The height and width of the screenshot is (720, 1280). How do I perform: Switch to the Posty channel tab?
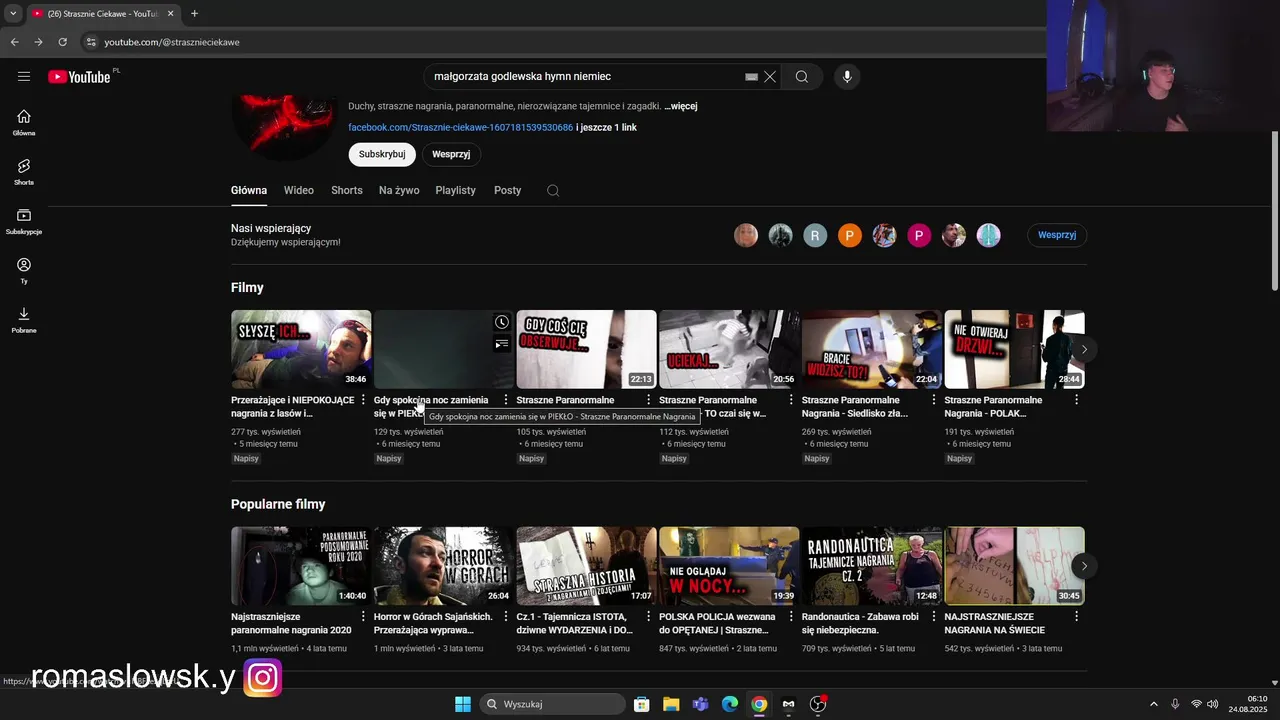click(x=508, y=190)
